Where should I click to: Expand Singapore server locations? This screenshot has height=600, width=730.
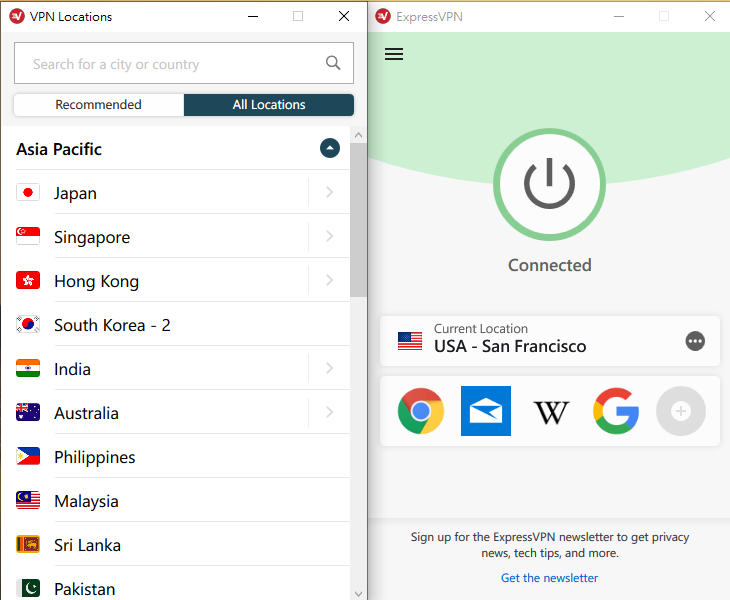(x=330, y=236)
